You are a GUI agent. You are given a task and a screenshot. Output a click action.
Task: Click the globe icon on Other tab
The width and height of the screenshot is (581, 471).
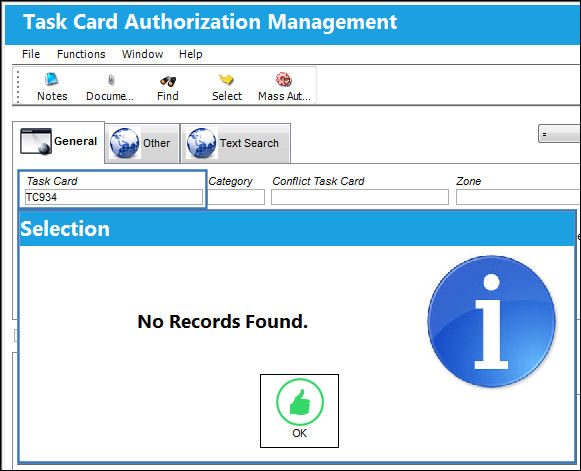(125, 143)
